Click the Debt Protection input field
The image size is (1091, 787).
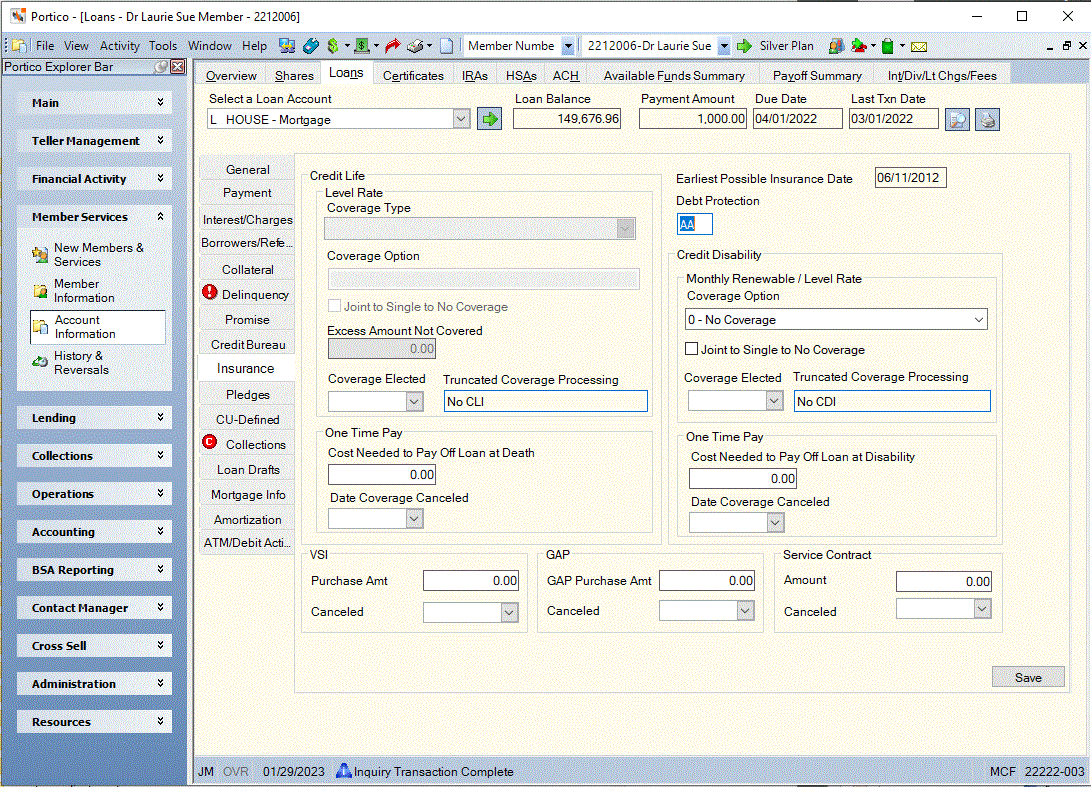pyautogui.click(x=694, y=224)
